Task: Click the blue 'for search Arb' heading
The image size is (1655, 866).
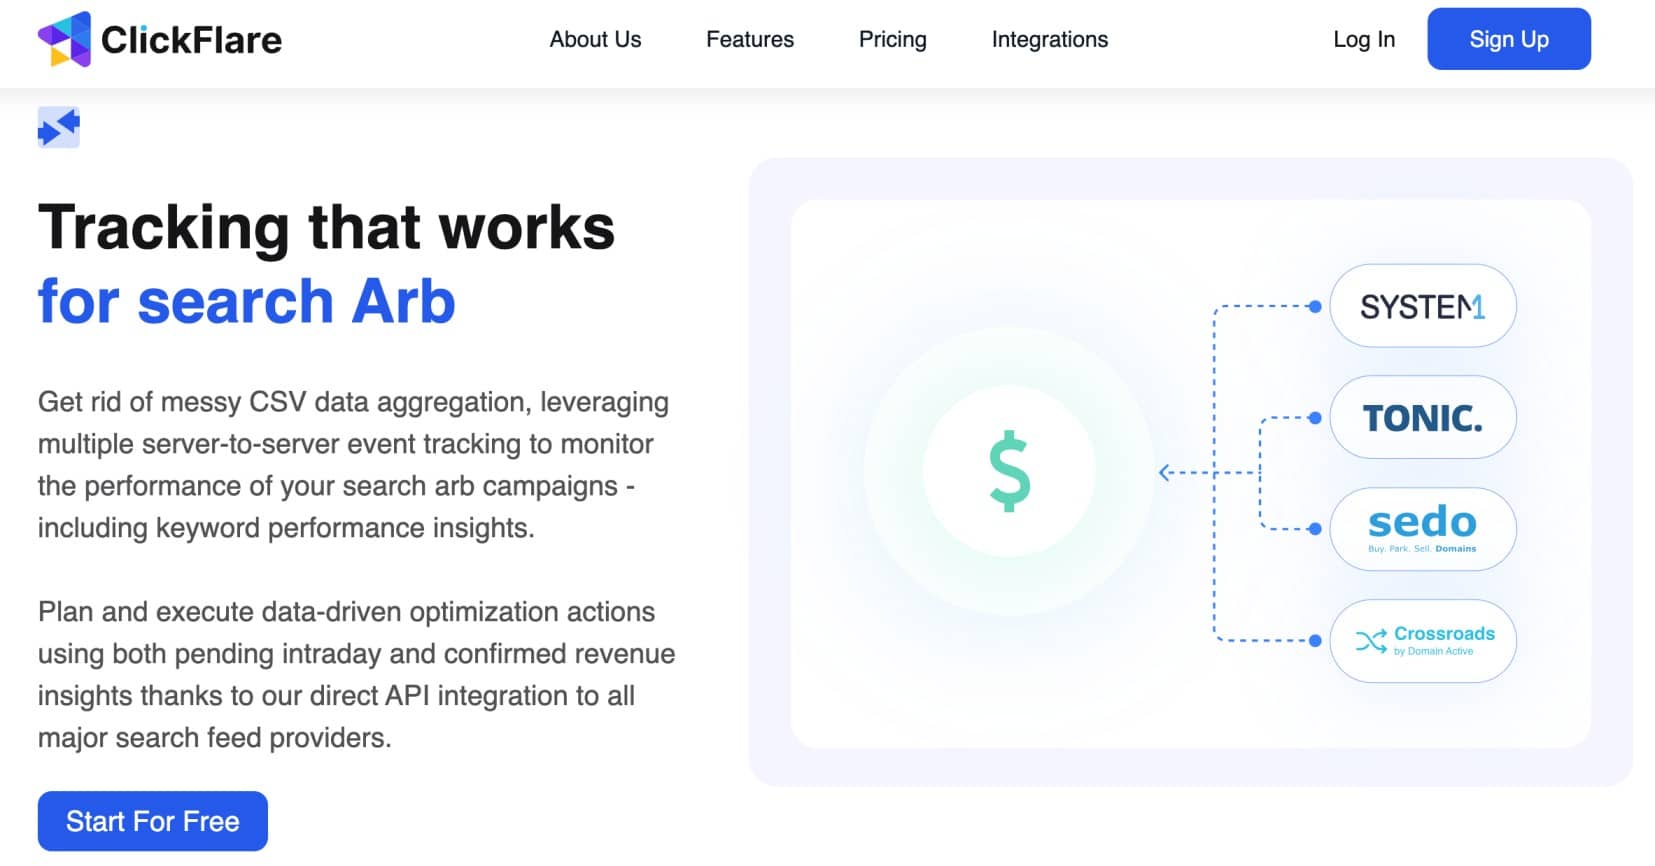Action: point(247,302)
